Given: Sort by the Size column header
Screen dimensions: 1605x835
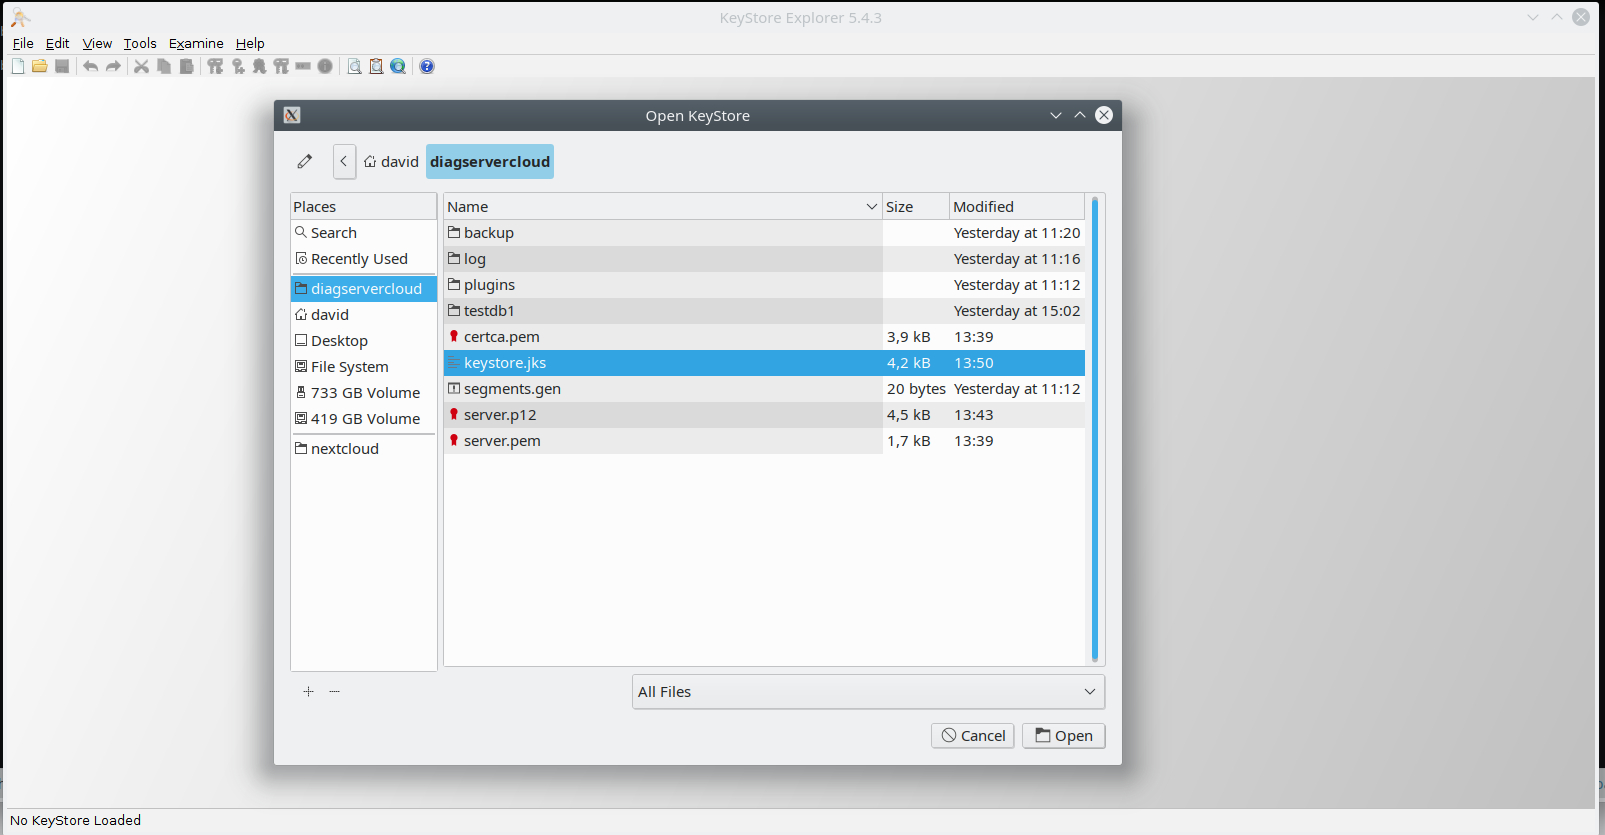Looking at the screenshot, I should (915, 206).
